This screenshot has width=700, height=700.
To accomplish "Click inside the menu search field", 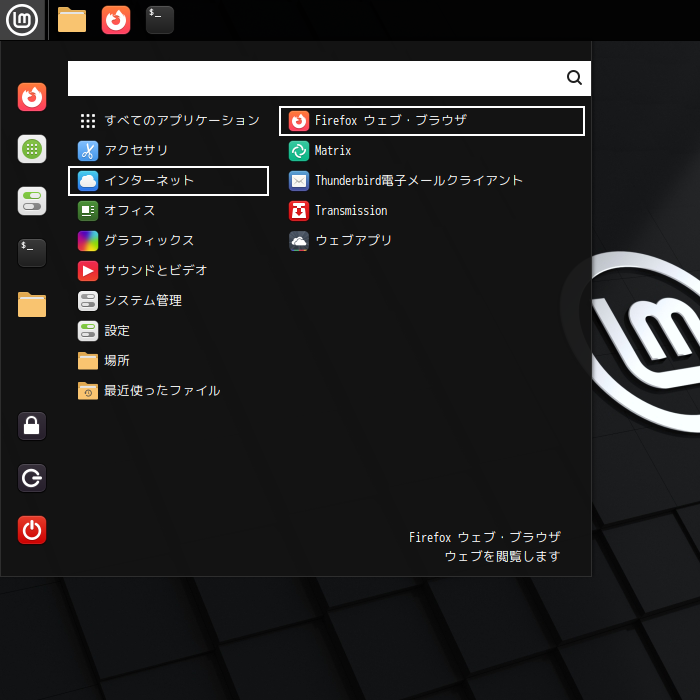I will pos(329,78).
